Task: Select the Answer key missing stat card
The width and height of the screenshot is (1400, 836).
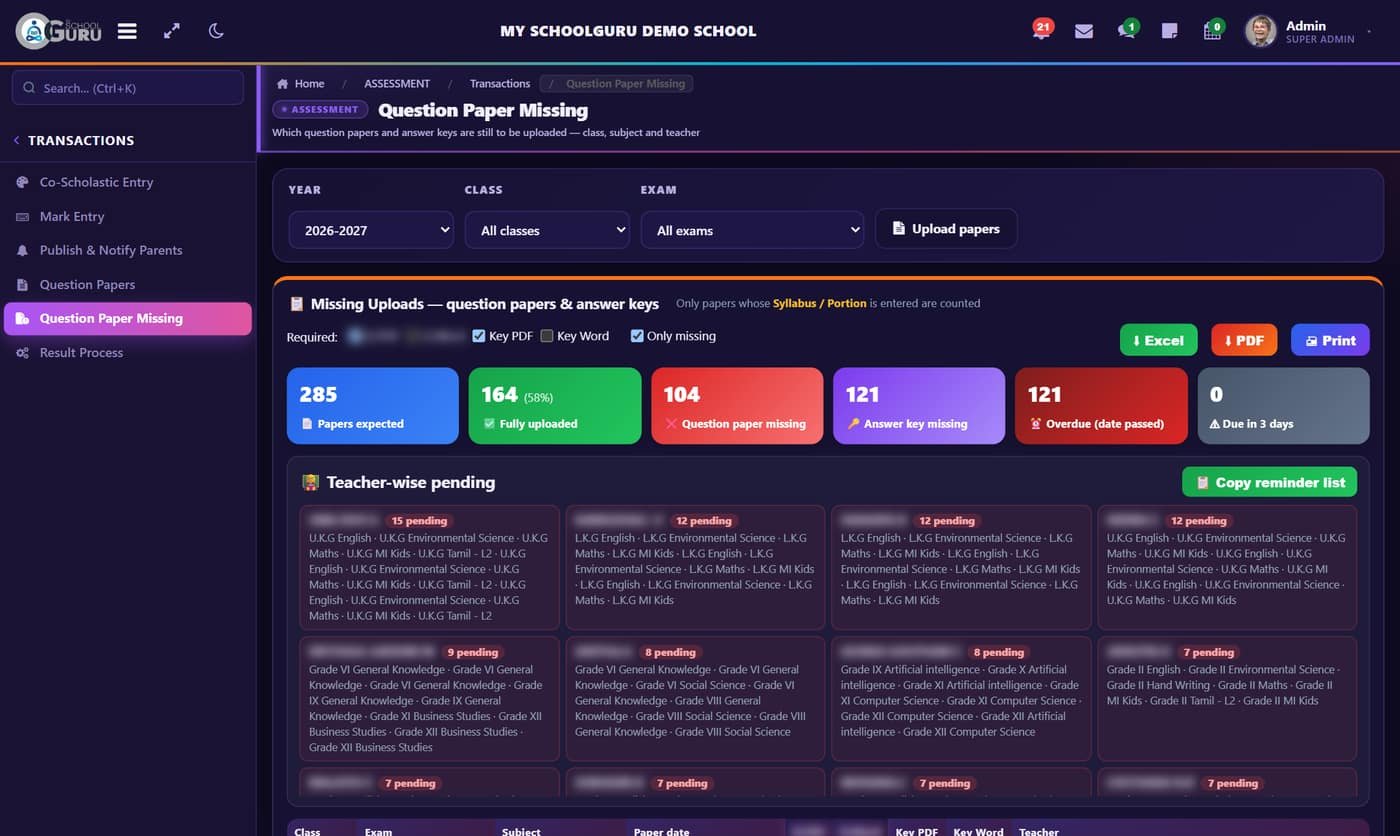Action: pos(919,406)
